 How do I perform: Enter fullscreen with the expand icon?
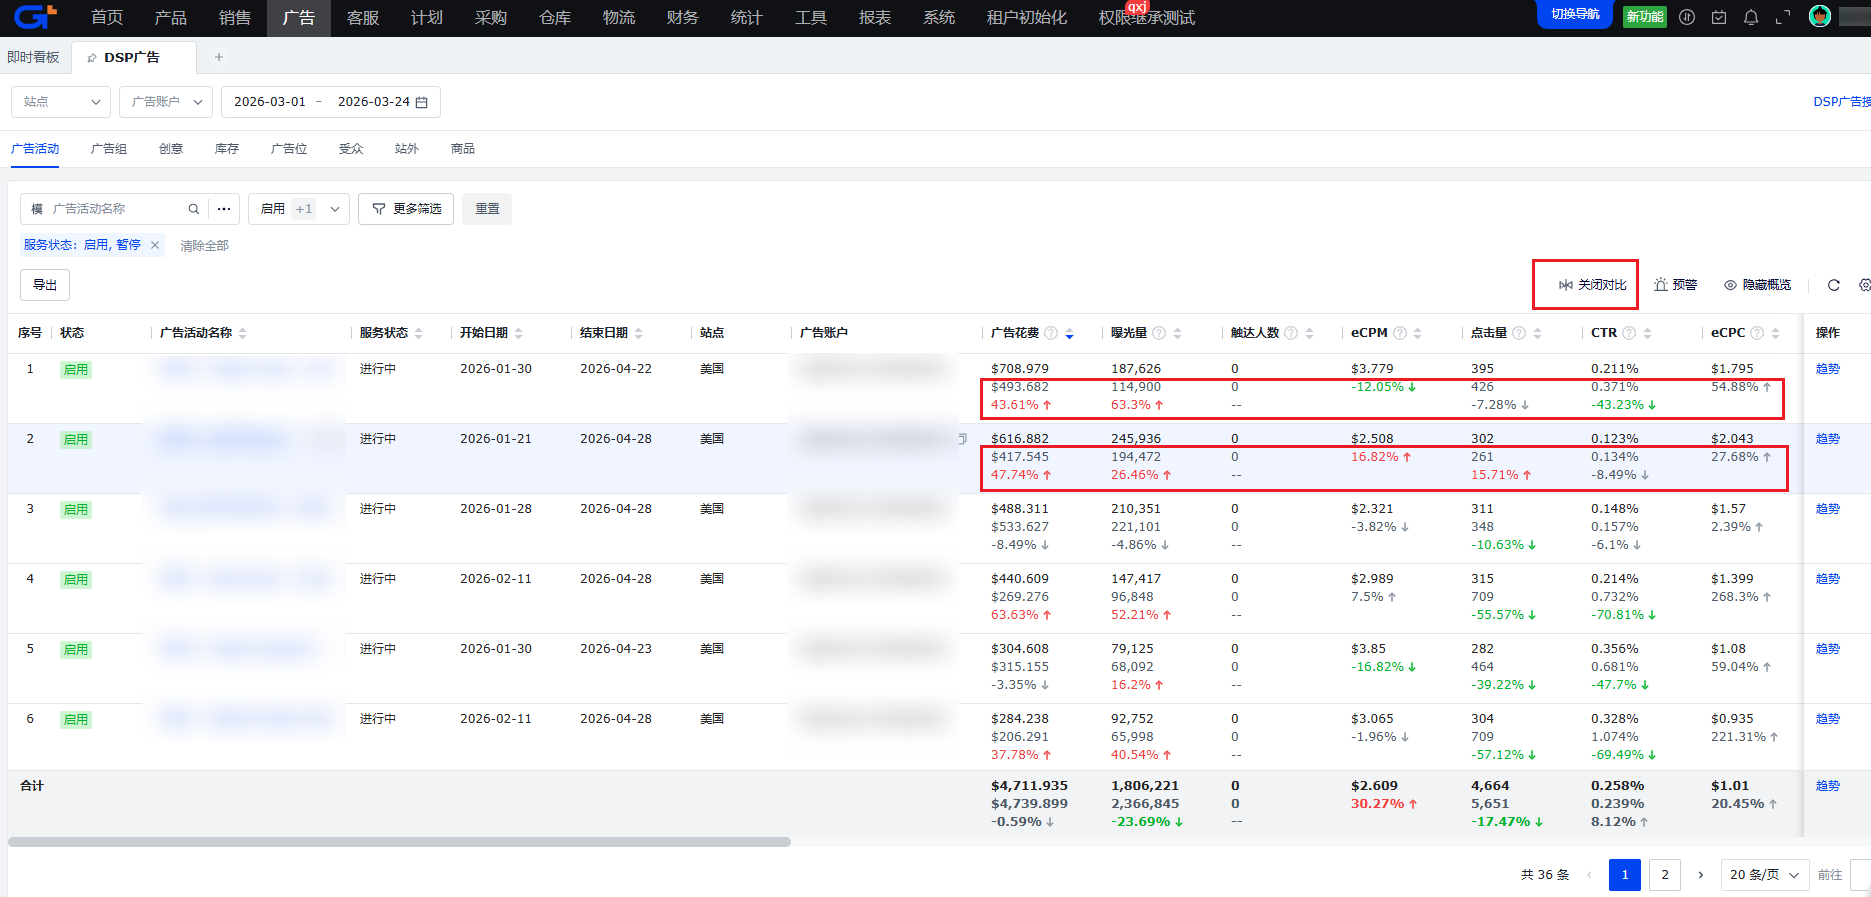tap(1782, 17)
